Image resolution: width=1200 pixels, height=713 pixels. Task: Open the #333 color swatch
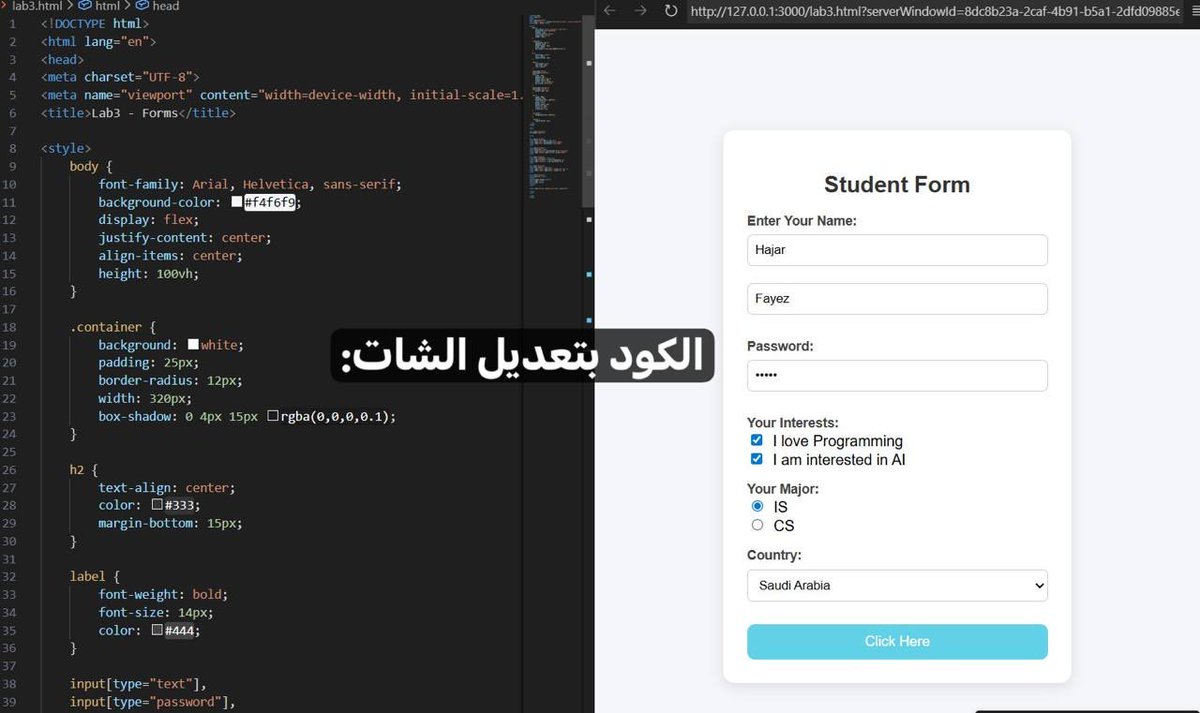coord(157,505)
